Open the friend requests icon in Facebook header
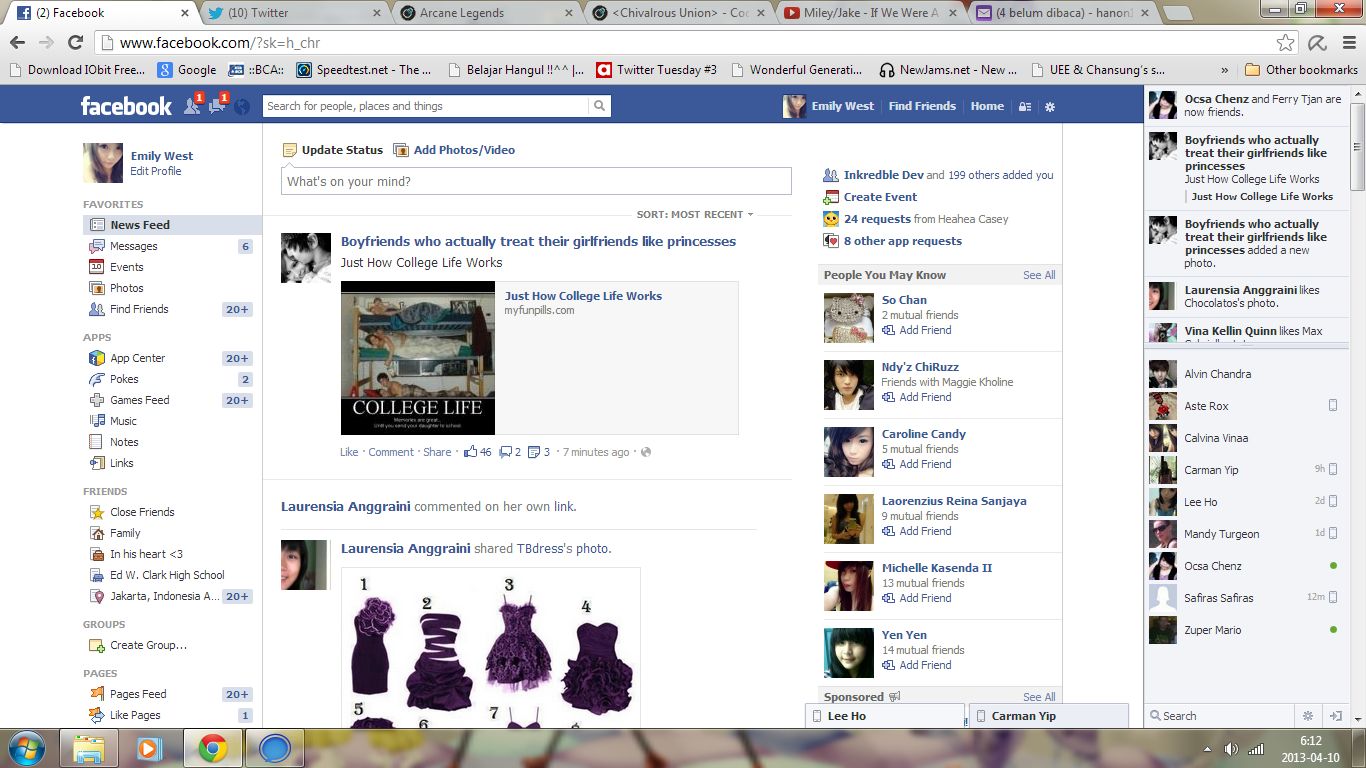Screen dimensions: 1366x768 [192, 106]
